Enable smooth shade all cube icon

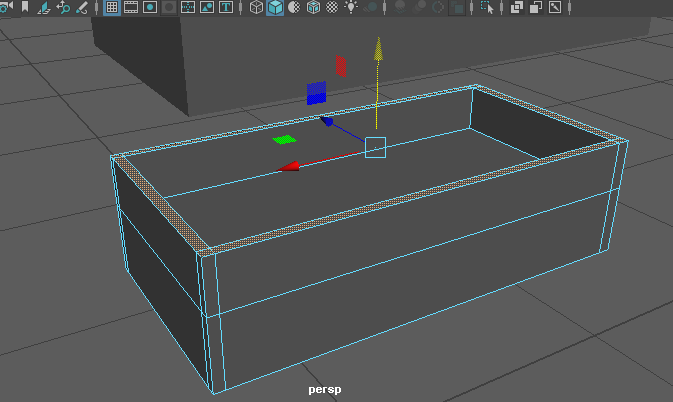(275, 8)
